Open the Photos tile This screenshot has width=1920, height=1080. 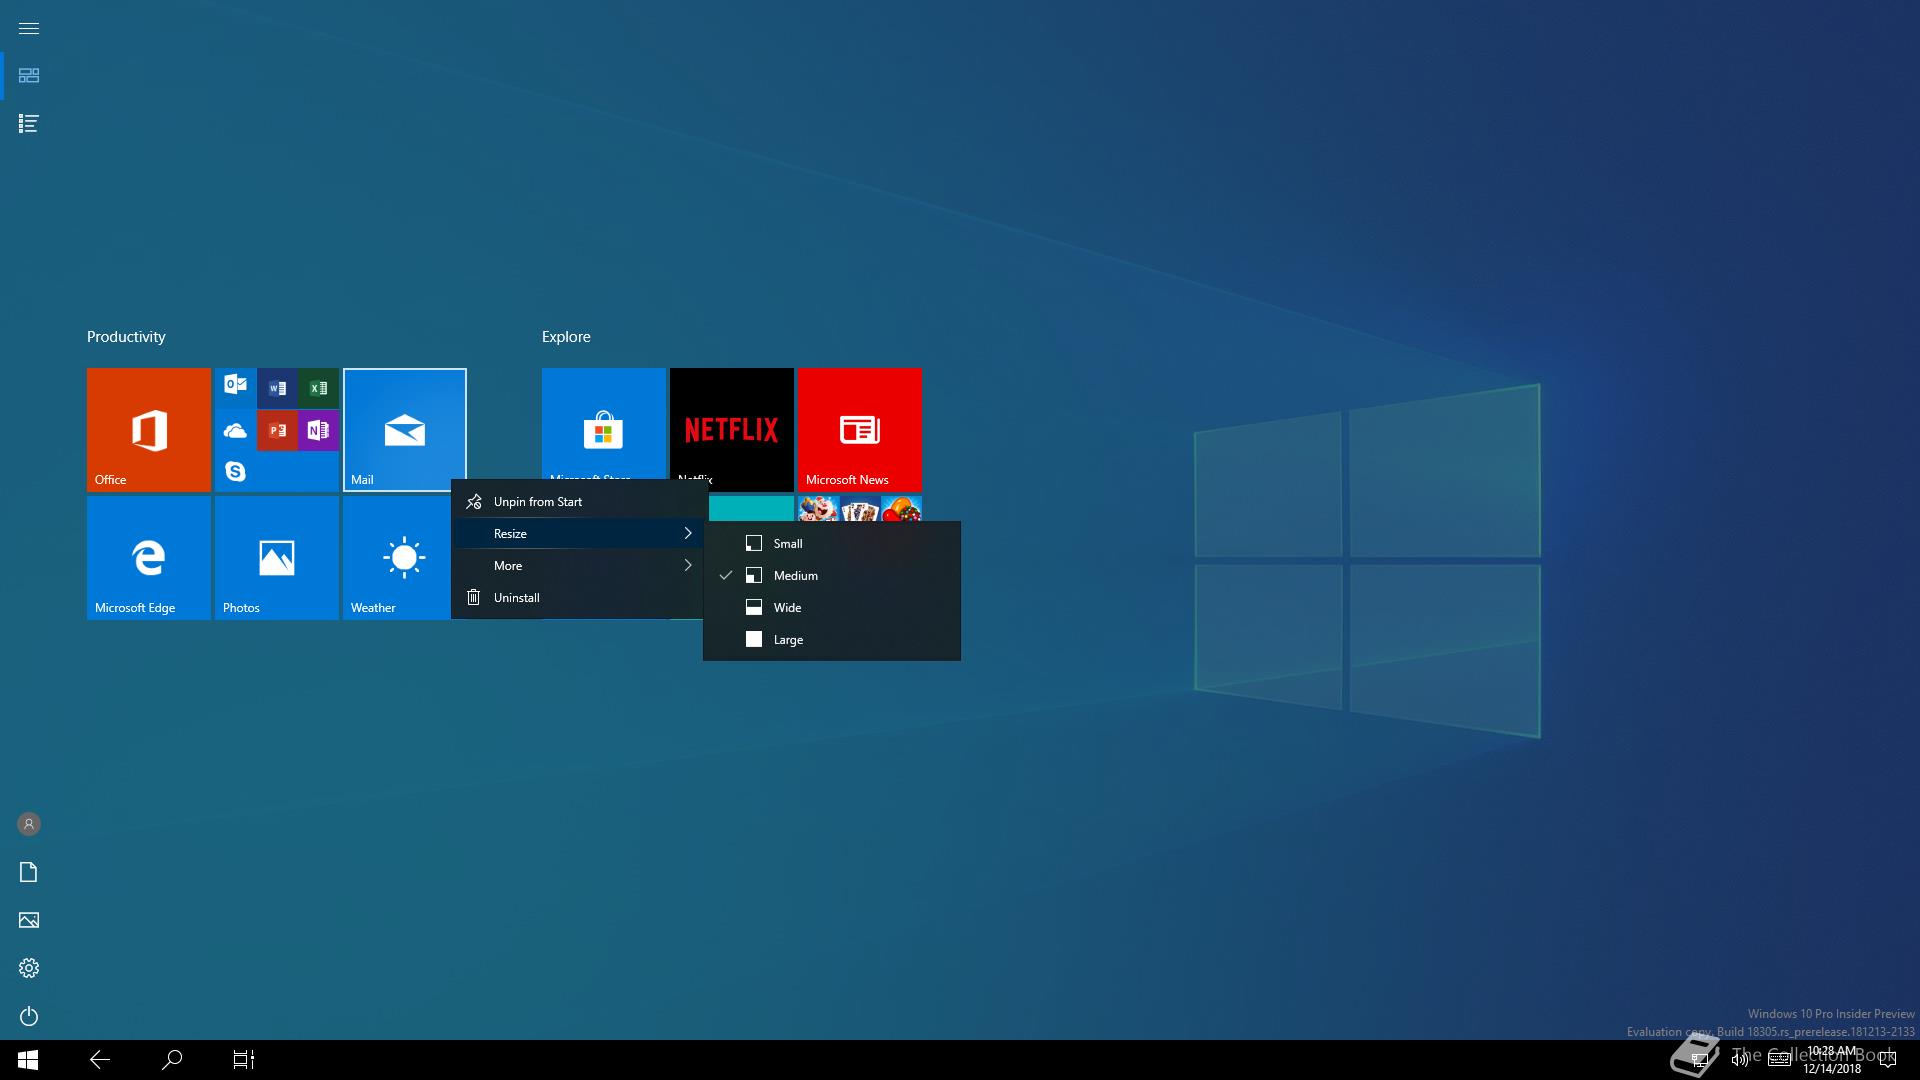coord(277,558)
